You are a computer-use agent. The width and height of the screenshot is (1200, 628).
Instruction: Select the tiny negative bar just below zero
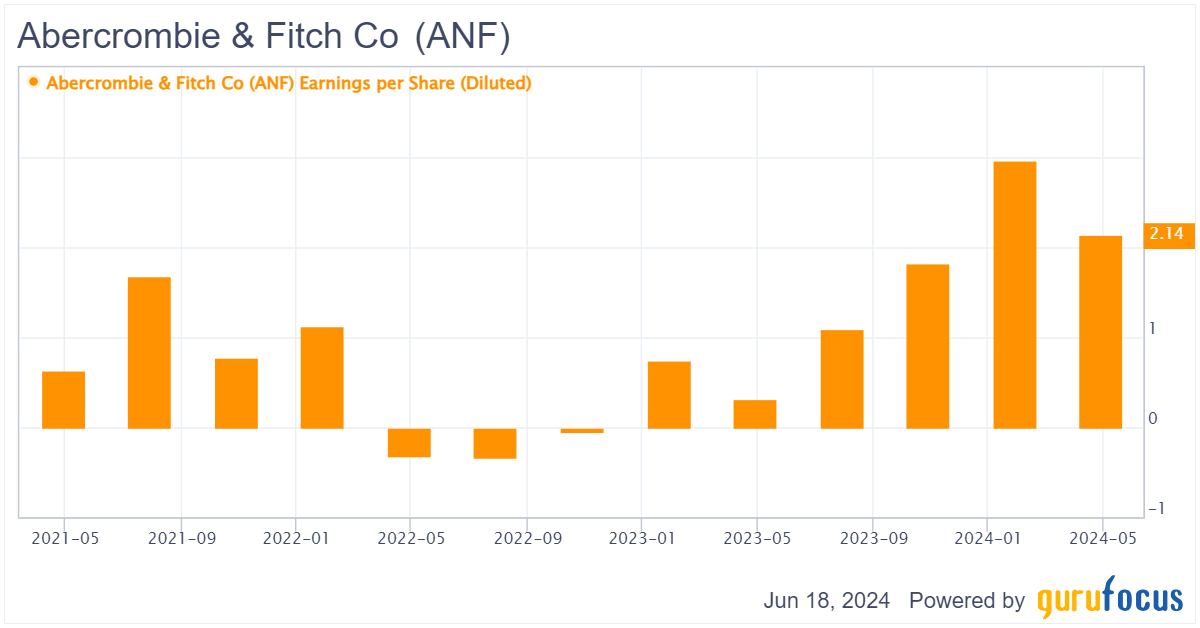coord(582,431)
